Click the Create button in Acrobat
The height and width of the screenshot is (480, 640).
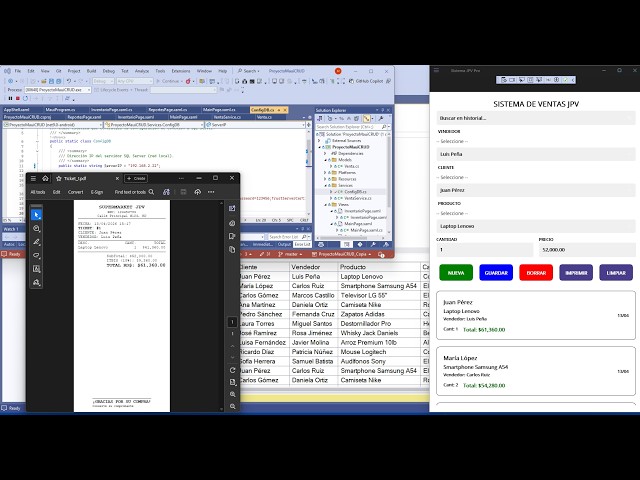point(136,178)
